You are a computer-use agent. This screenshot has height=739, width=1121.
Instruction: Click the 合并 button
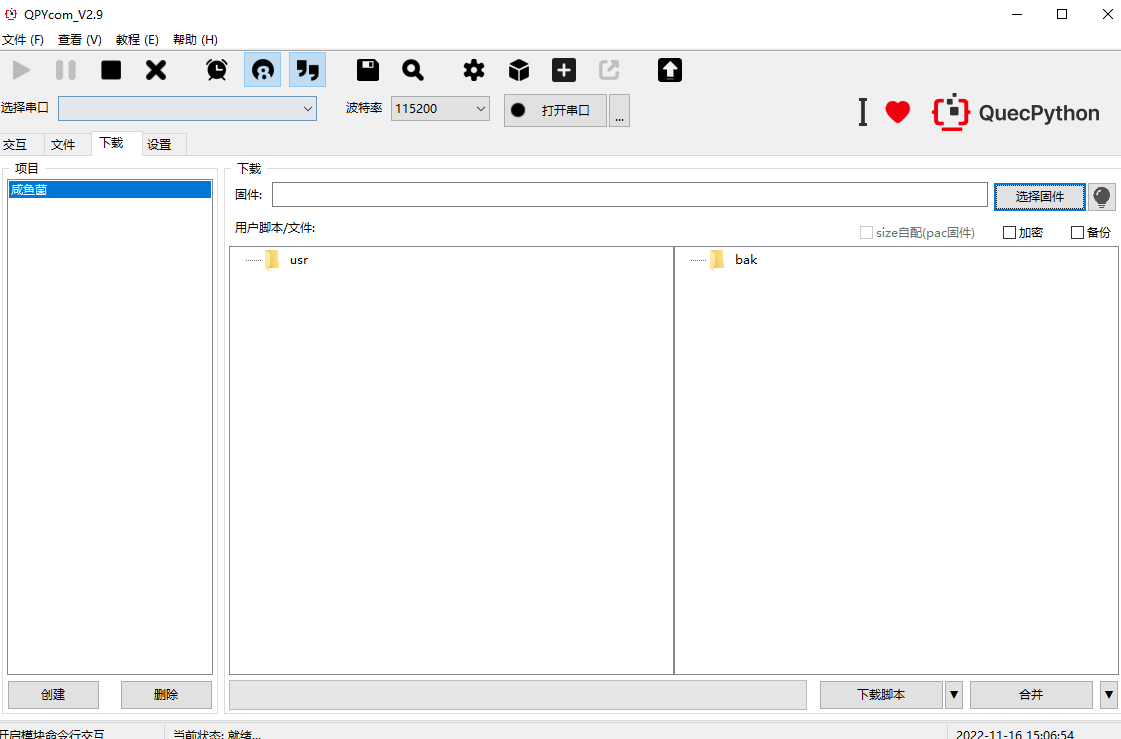click(1031, 695)
